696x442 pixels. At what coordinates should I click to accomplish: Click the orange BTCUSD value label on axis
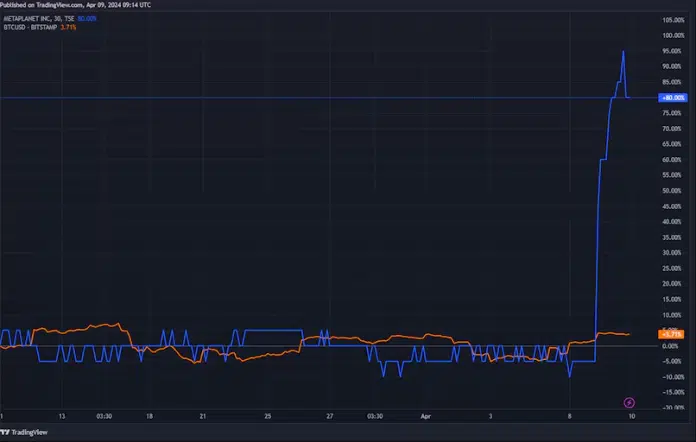(x=671, y=333)
